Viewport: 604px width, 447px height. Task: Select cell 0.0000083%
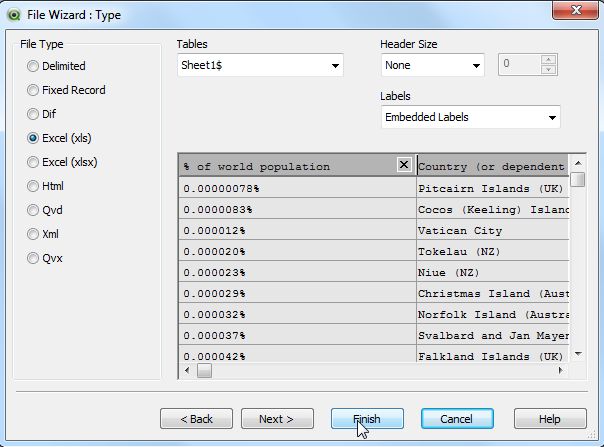click(x=297, y=209)
